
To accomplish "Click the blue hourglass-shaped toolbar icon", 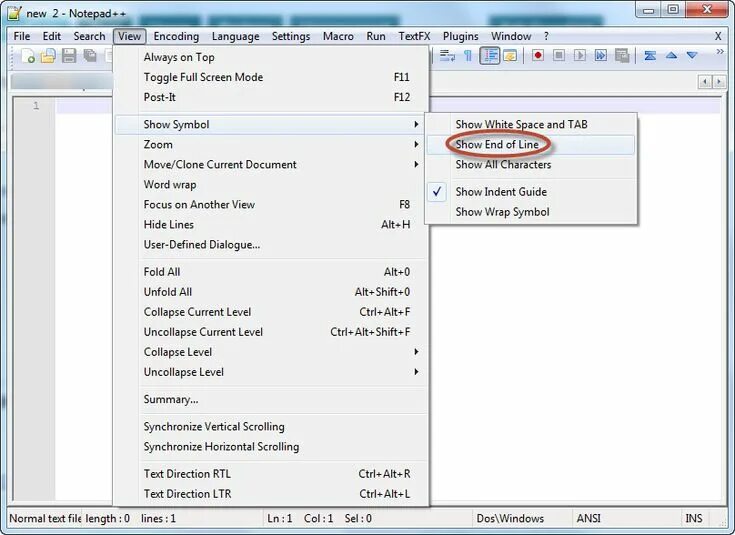I will (650, 56).
